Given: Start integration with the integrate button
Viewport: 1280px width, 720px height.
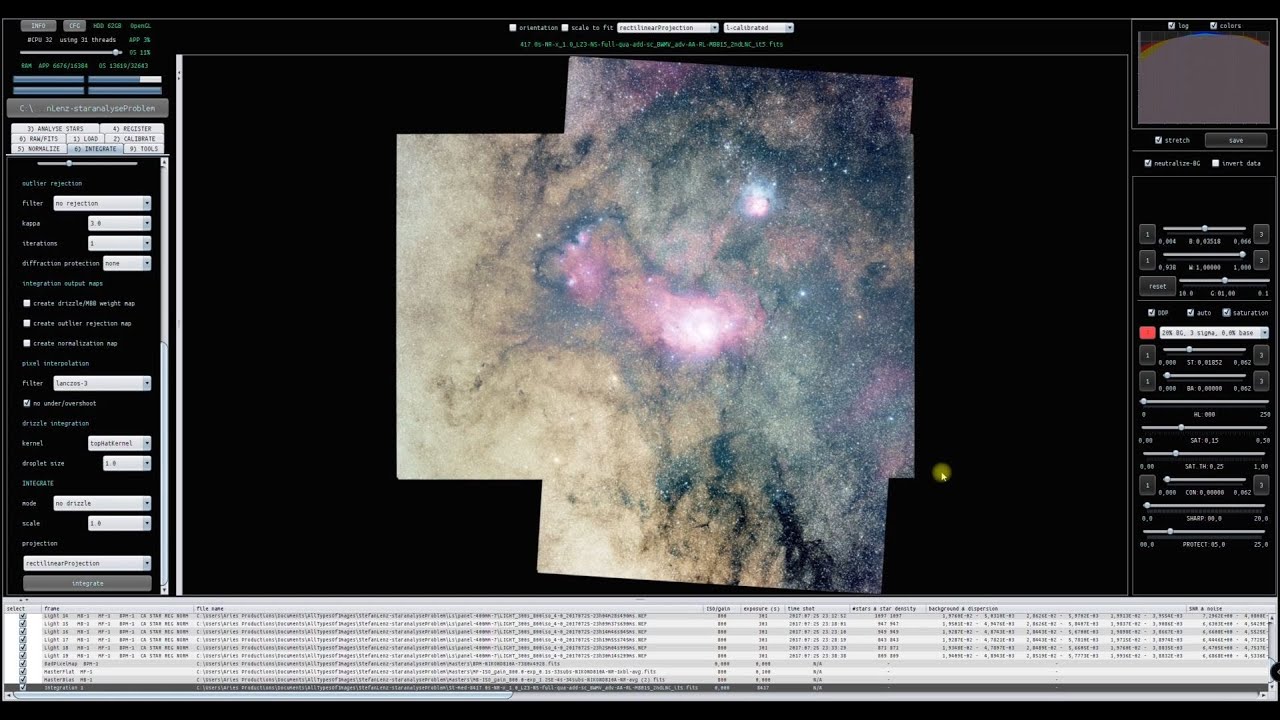Looking at the screenshot, I should point(87,583).
